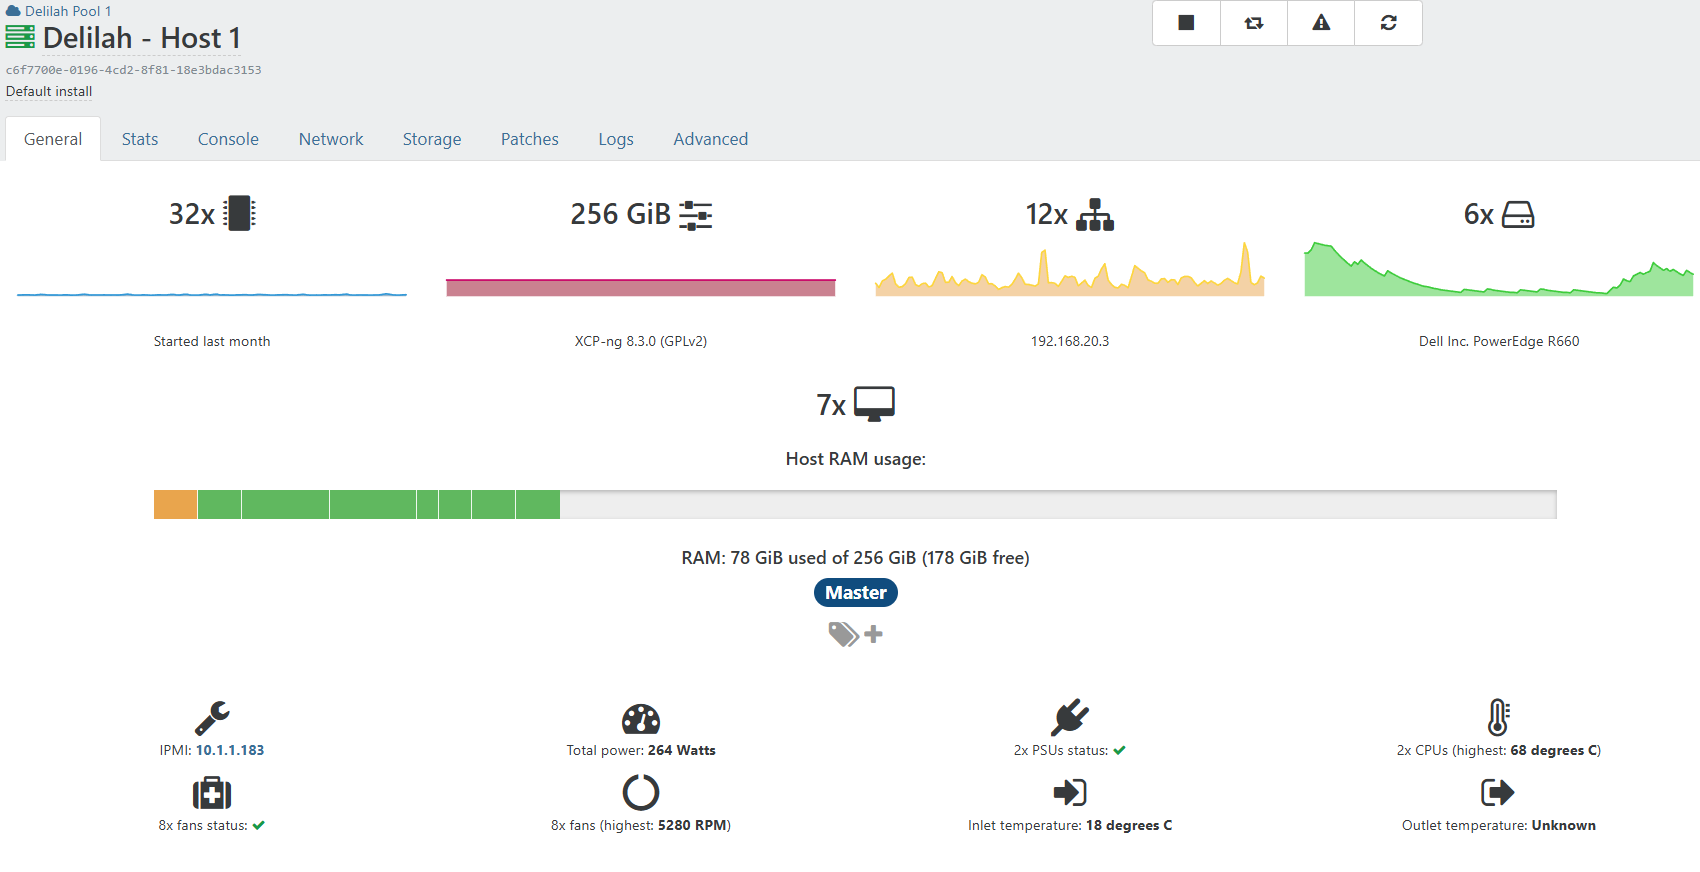The width and height of the screenshot is (1700, 872).
Task: Click the 32x CPU chip icon
Action: pos(239,214)
